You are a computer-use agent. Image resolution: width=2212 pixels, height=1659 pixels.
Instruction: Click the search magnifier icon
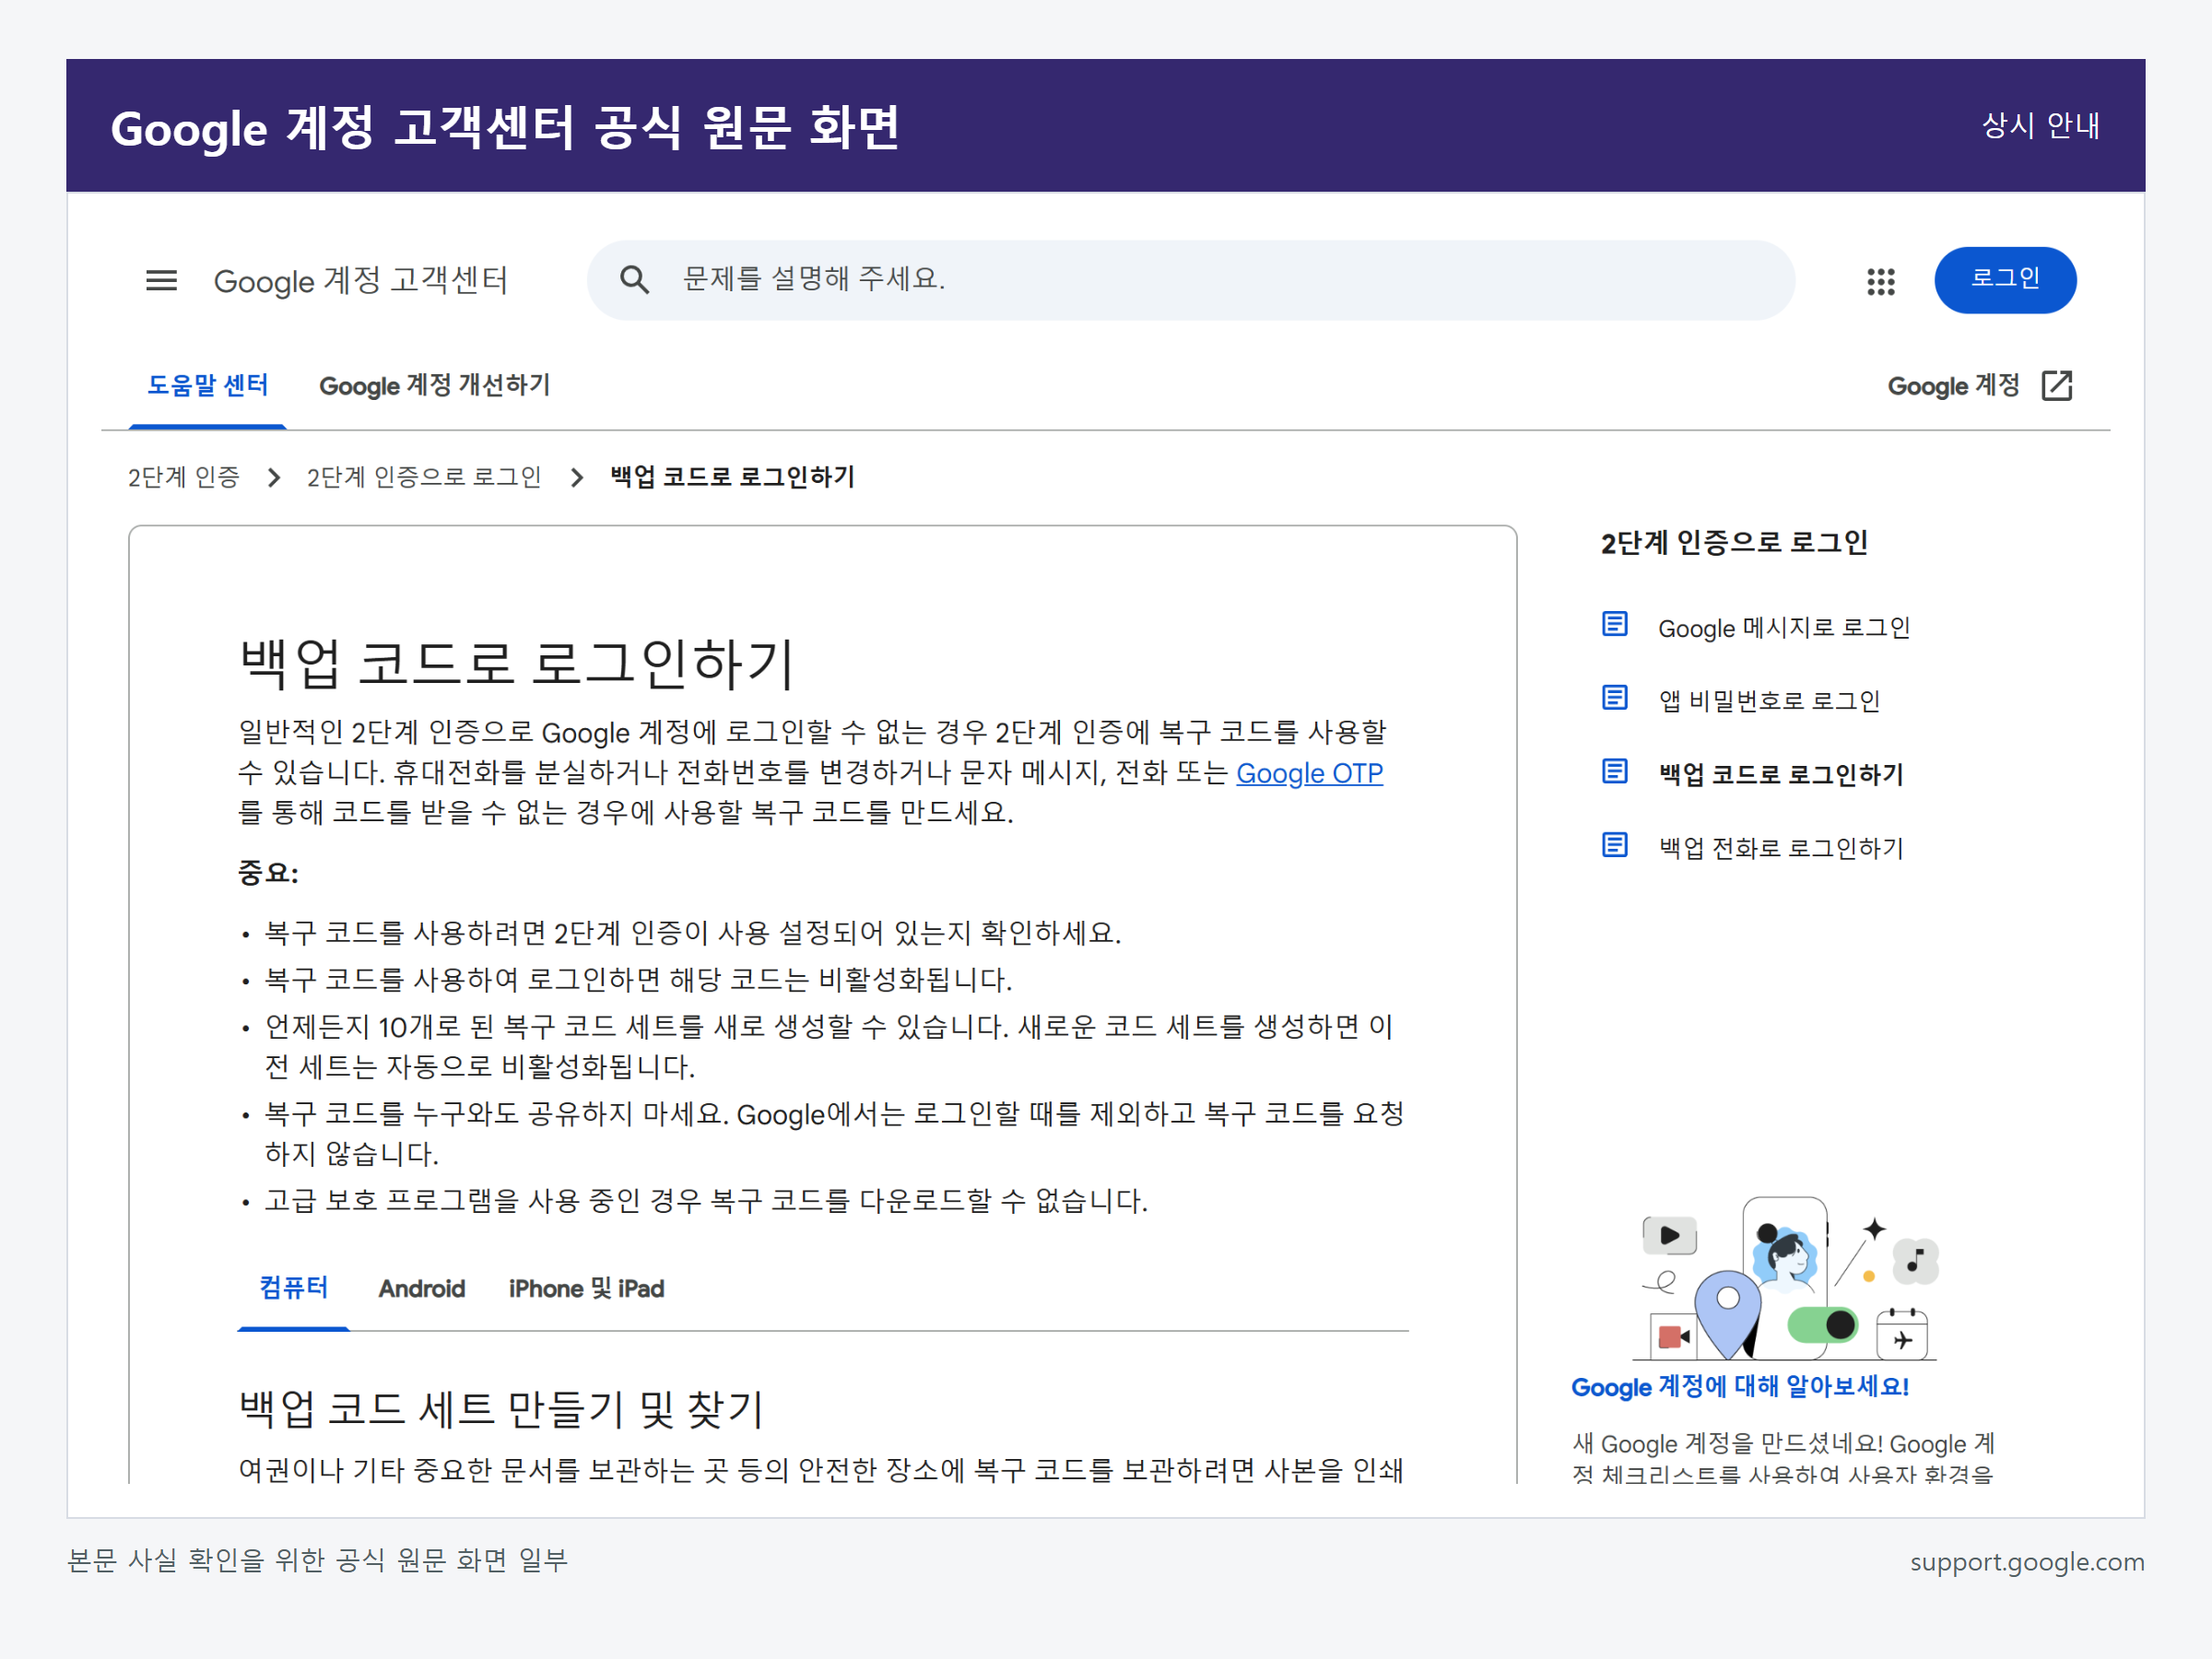pyautogui.click(x=634, y=280)
